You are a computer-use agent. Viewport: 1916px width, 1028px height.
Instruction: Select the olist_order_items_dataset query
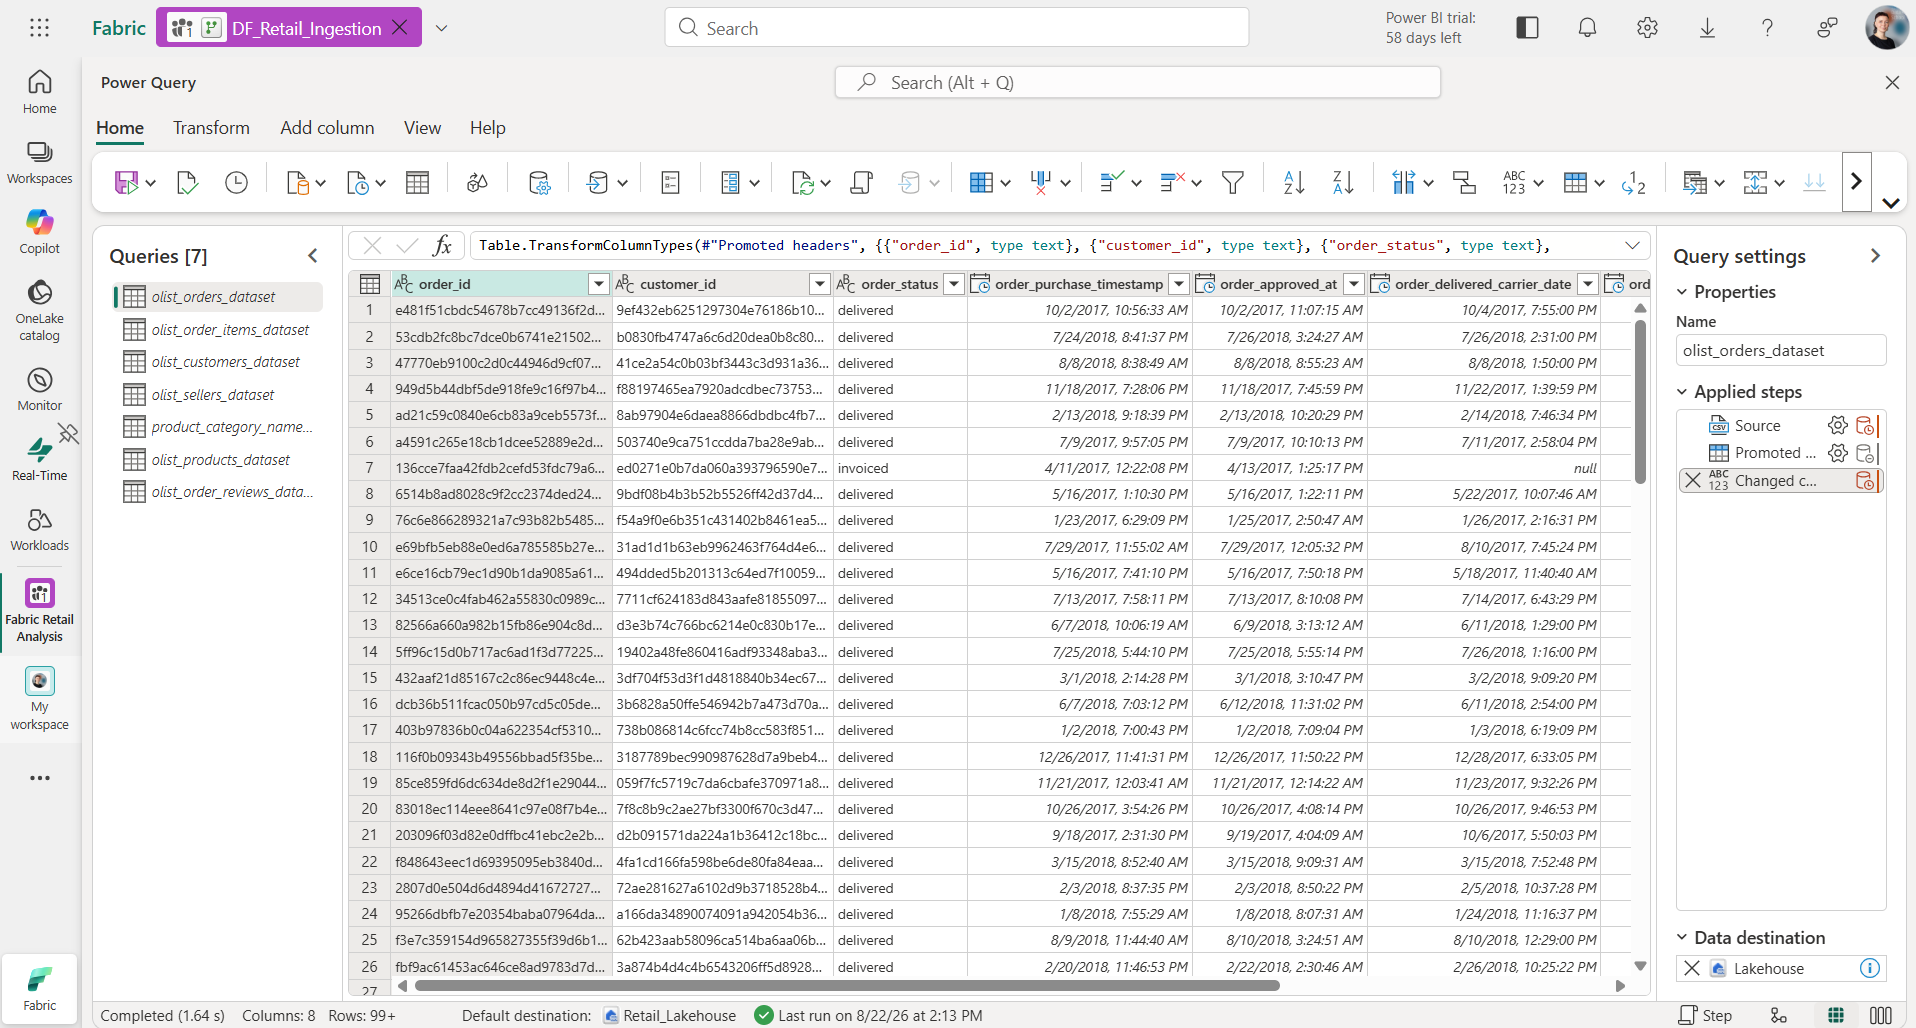[x=219, y=330]
